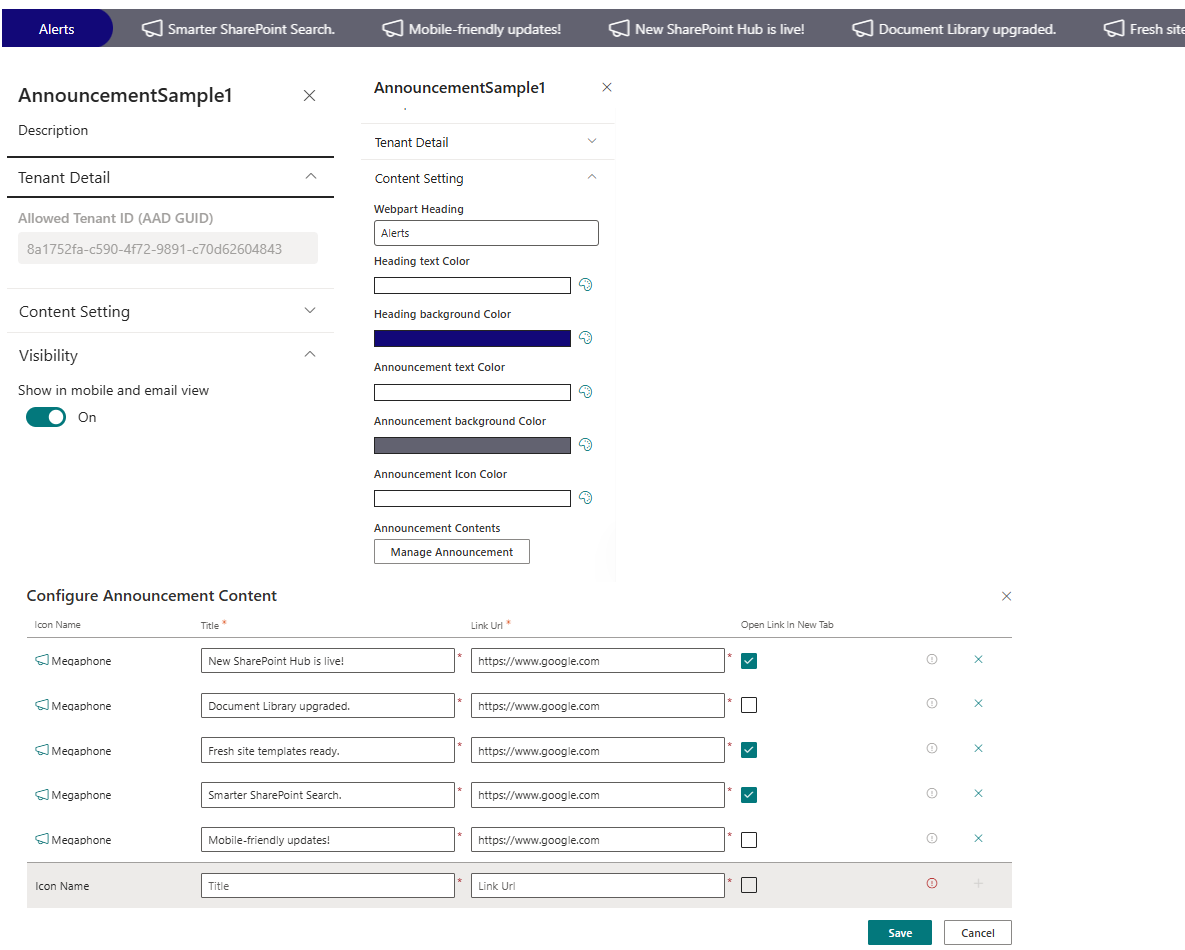This screenshot has width=1185, height=950.
Task: Click megaphone icon in 'Smarter SharePoint Search.' row
Action: pos(42,795)
